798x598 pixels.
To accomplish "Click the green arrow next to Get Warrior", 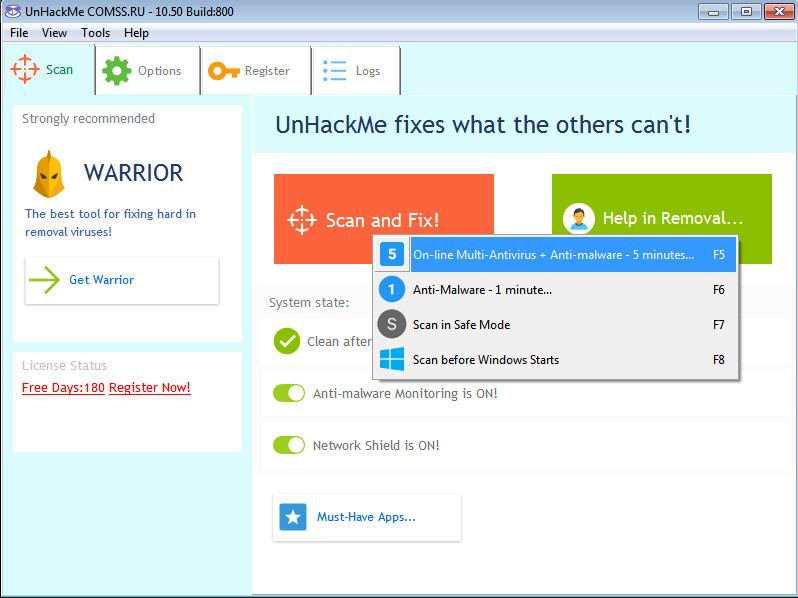I will coord(44,280).
